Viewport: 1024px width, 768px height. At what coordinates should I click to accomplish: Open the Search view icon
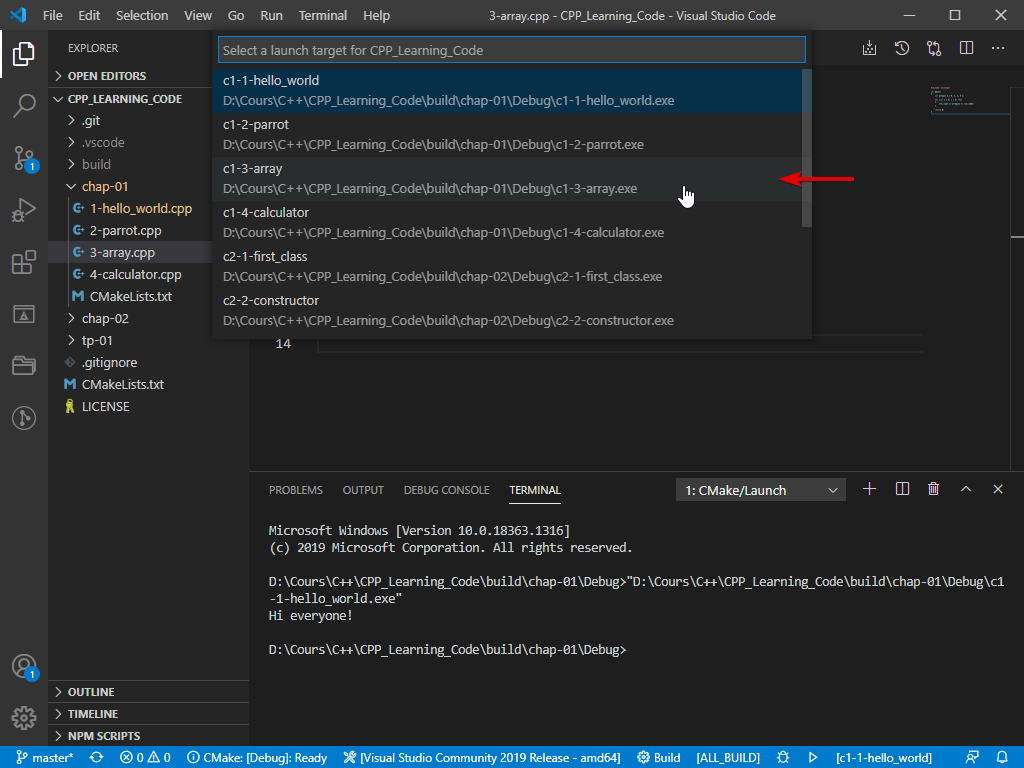(24, 105)
